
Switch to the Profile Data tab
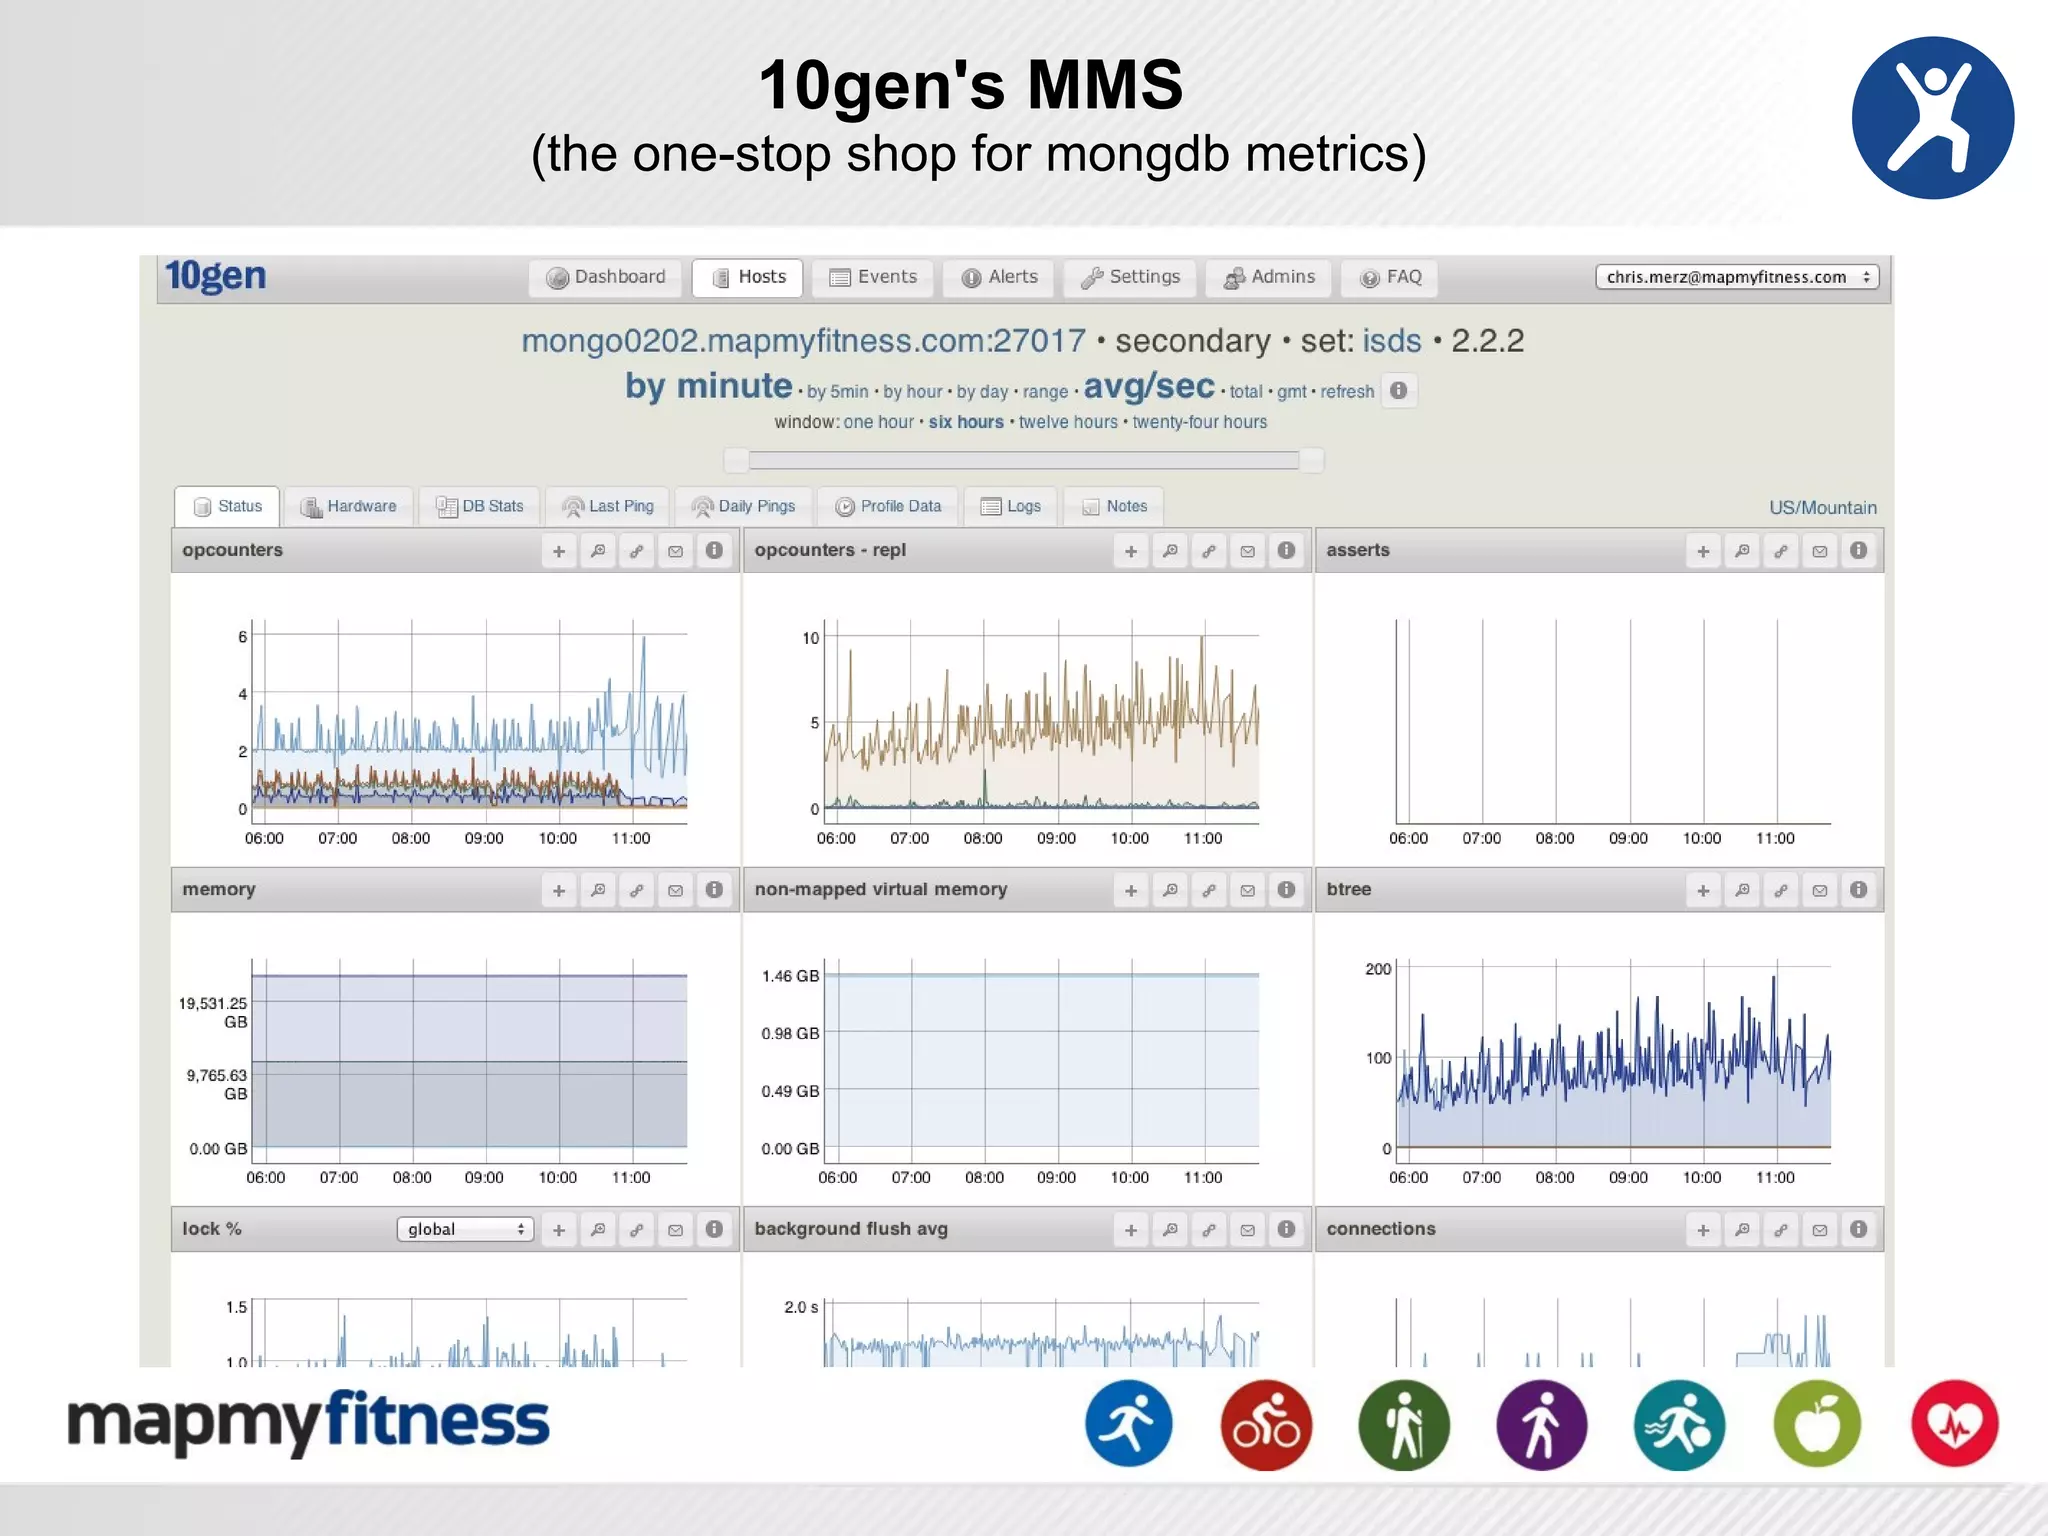(x=887, y=506)
